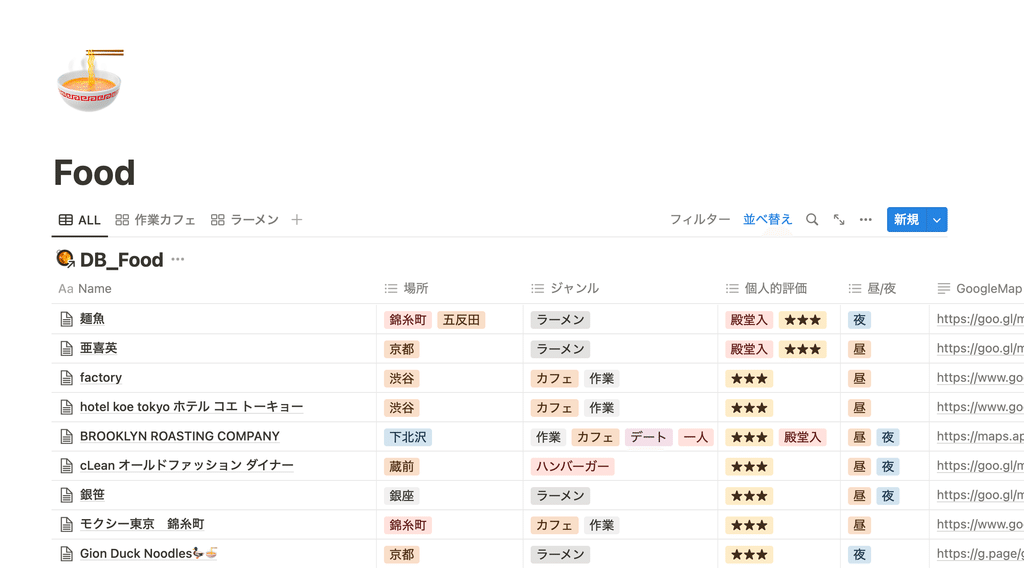This screenshot has width=1024, height=568.
Task: Switch to the ラーメン view tab
Action: (245, 219)
